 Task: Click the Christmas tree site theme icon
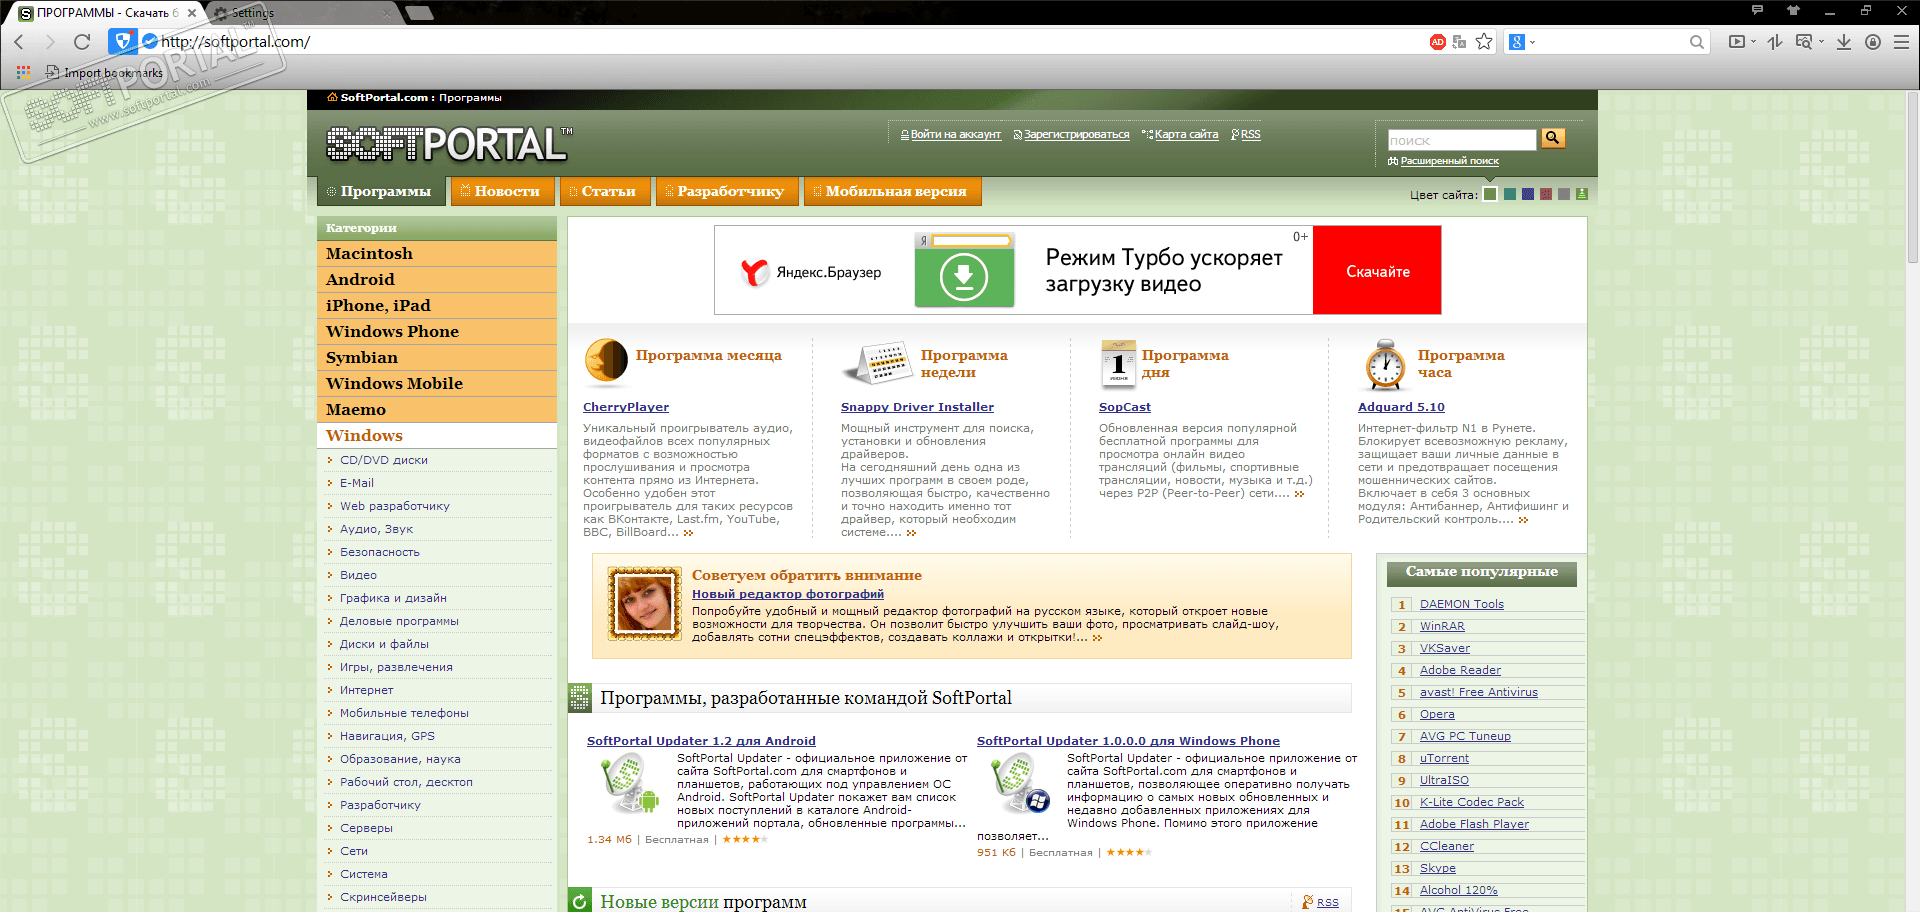(x=1581, y=194)
